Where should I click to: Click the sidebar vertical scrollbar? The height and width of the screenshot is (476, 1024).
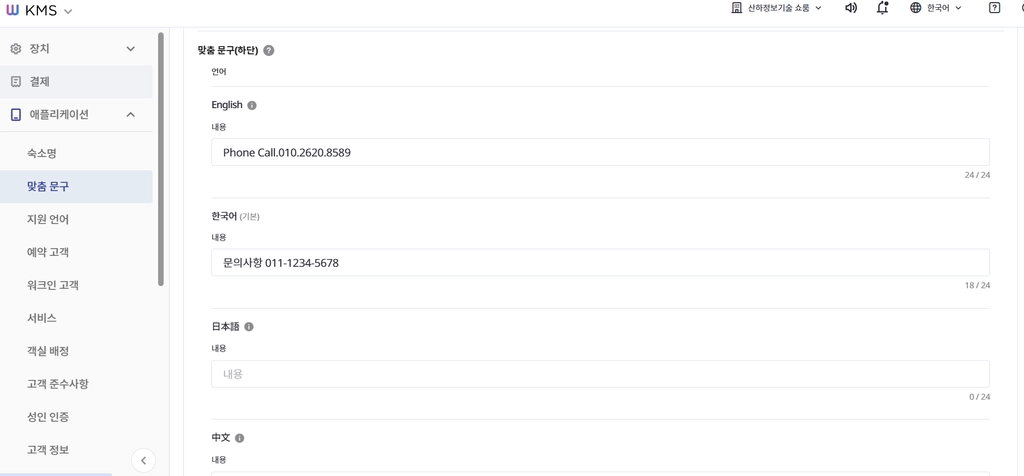(x=161, y=159)
